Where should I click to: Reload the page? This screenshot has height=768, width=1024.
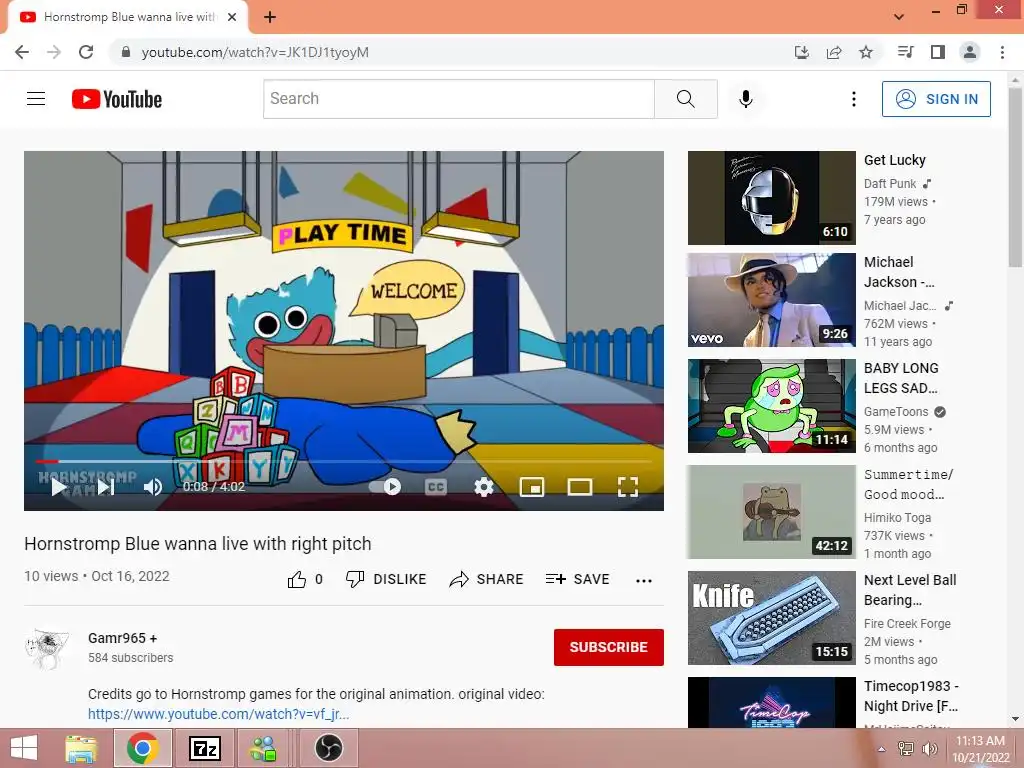click(x=86, y=52)
